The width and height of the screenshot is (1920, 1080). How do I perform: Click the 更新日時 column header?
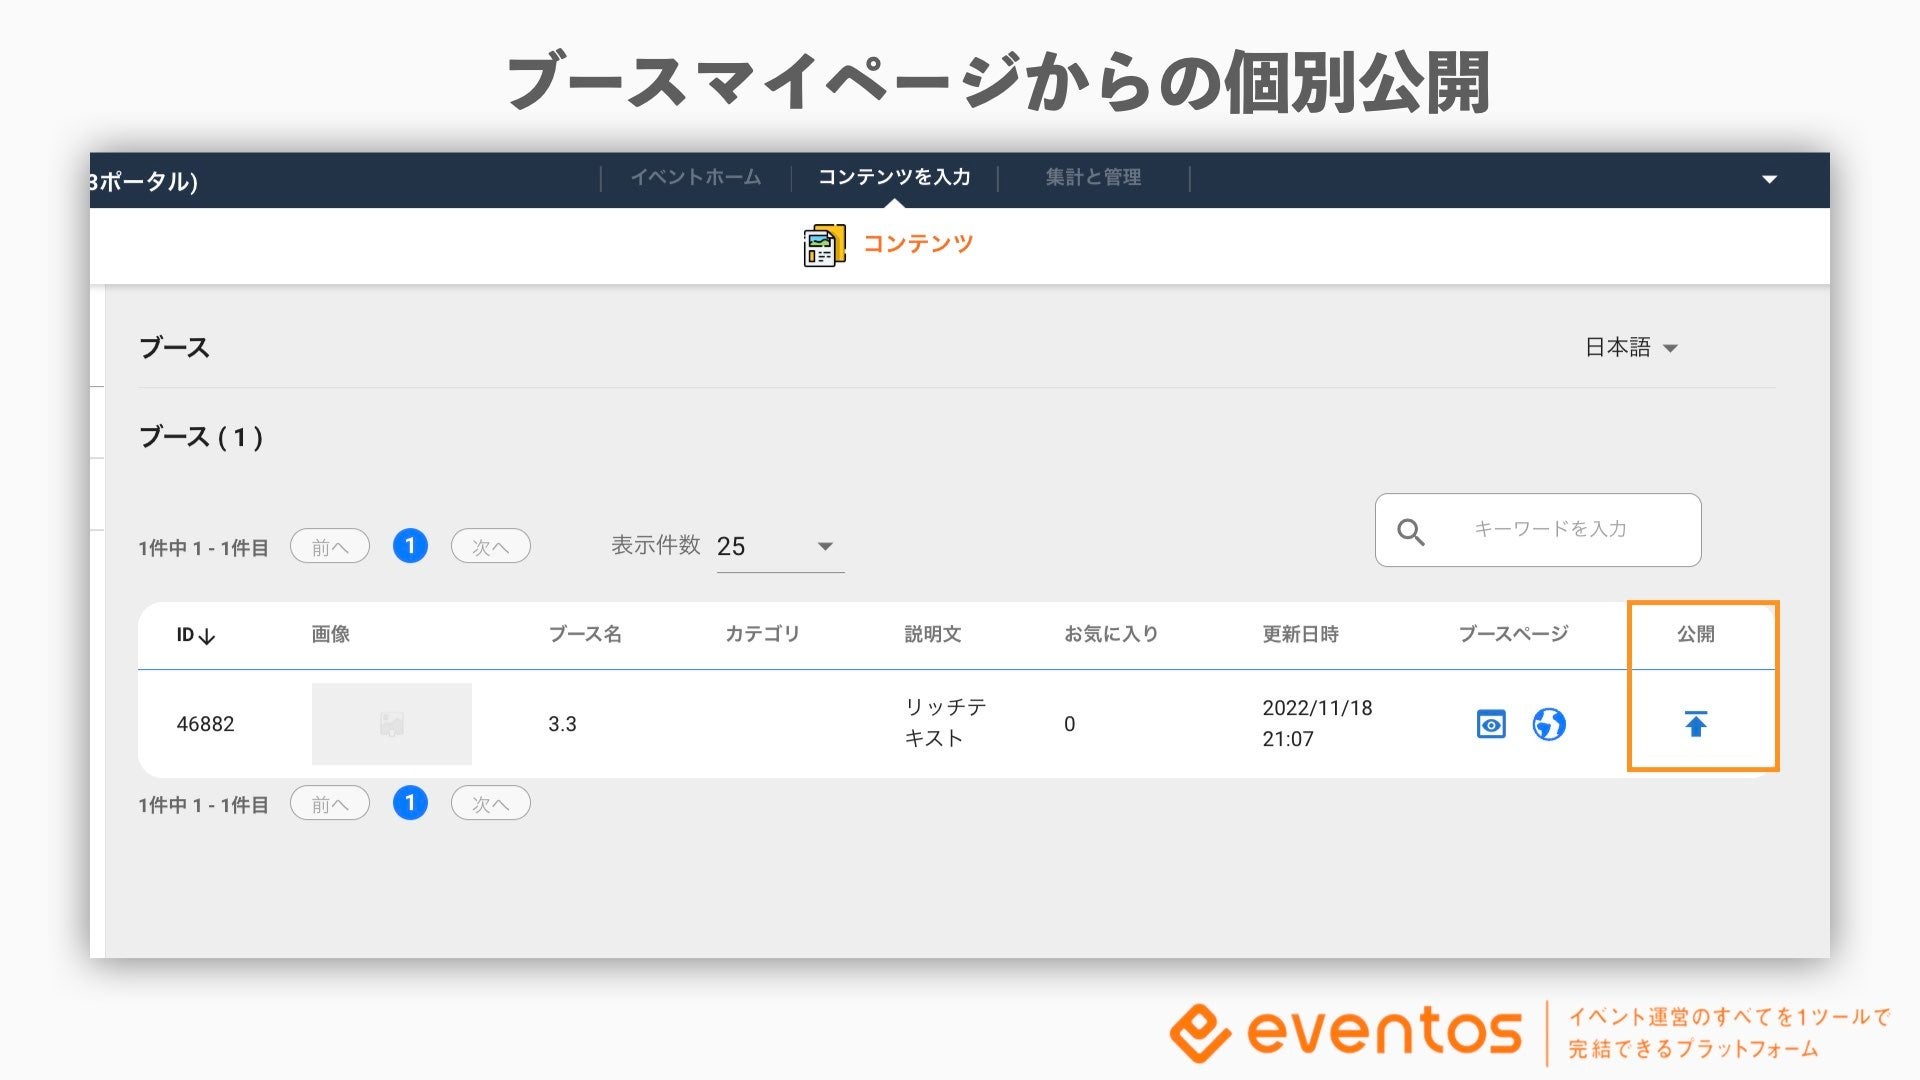[1300, 634]
